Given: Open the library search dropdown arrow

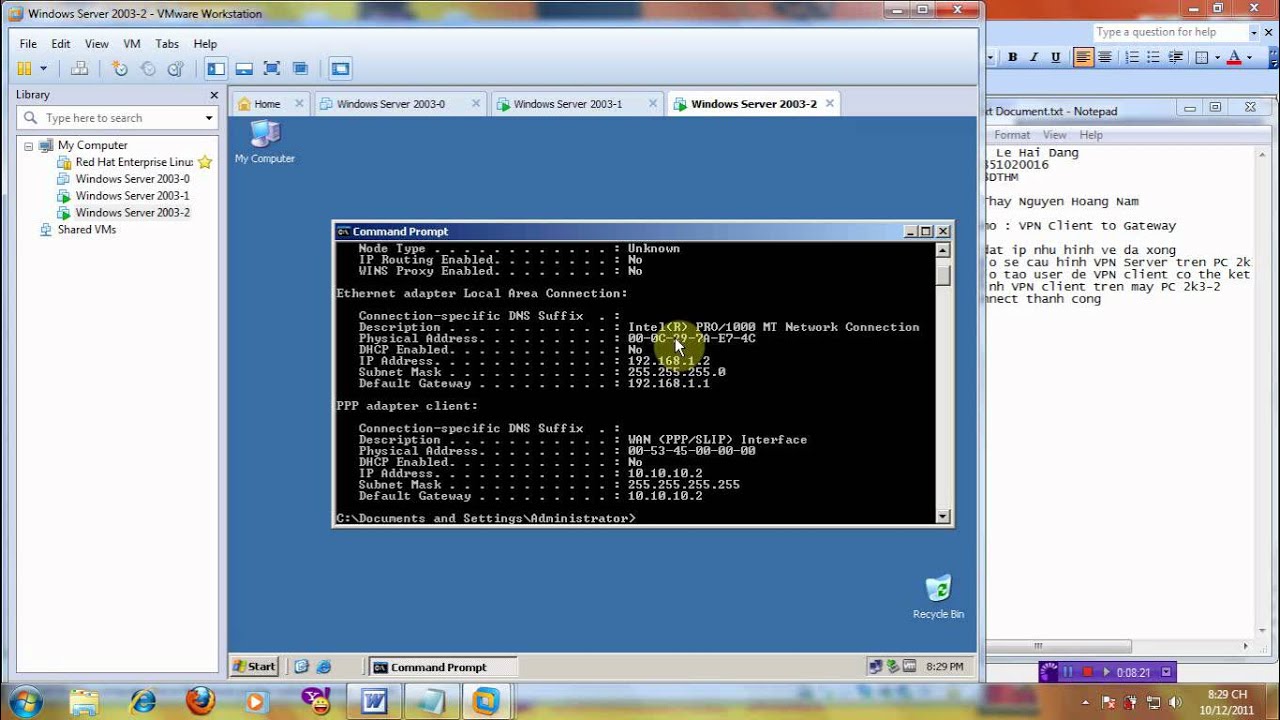Looking at the screenshot, I should click(209, 118).
